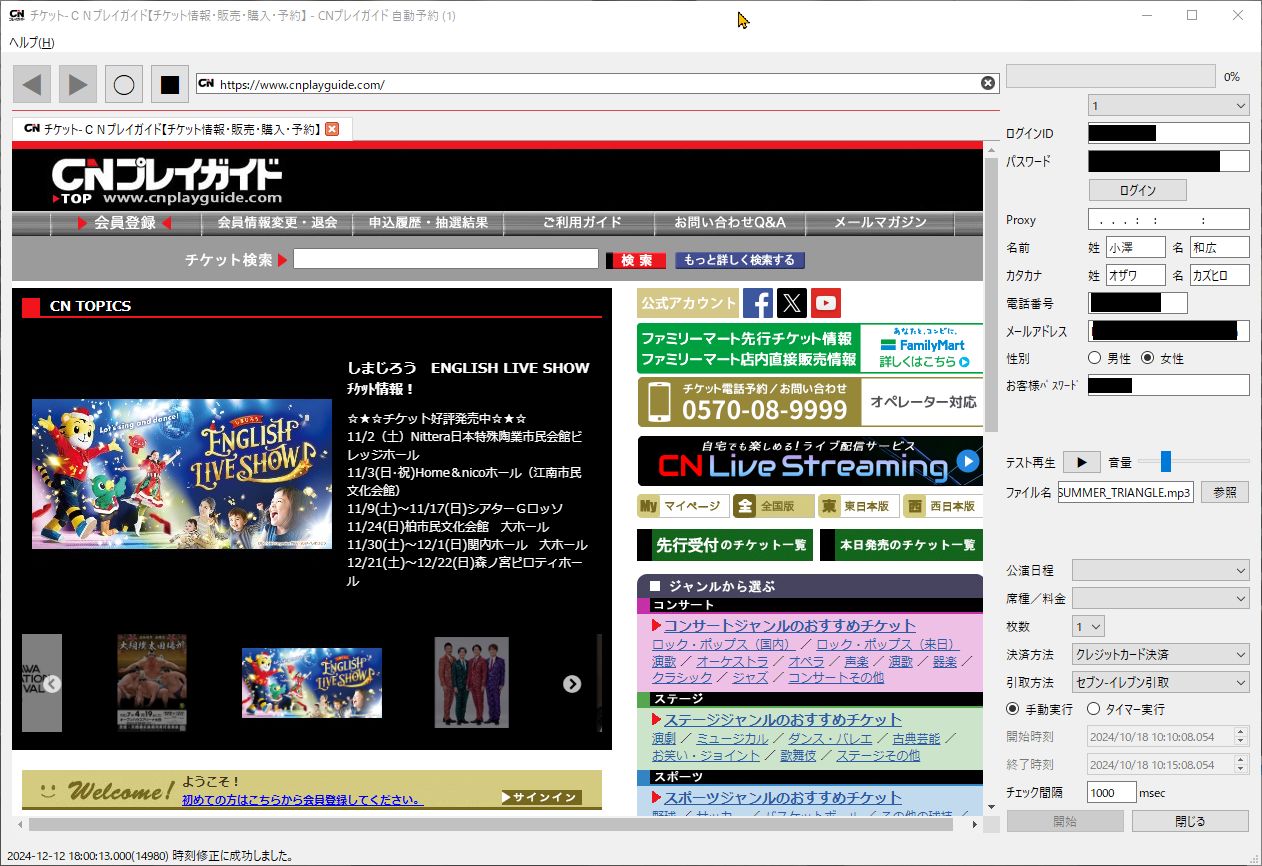This screenshot has width=1262, height=866.
Task: Adjust the 音量 volume slider
Action: click(1165, 461)
